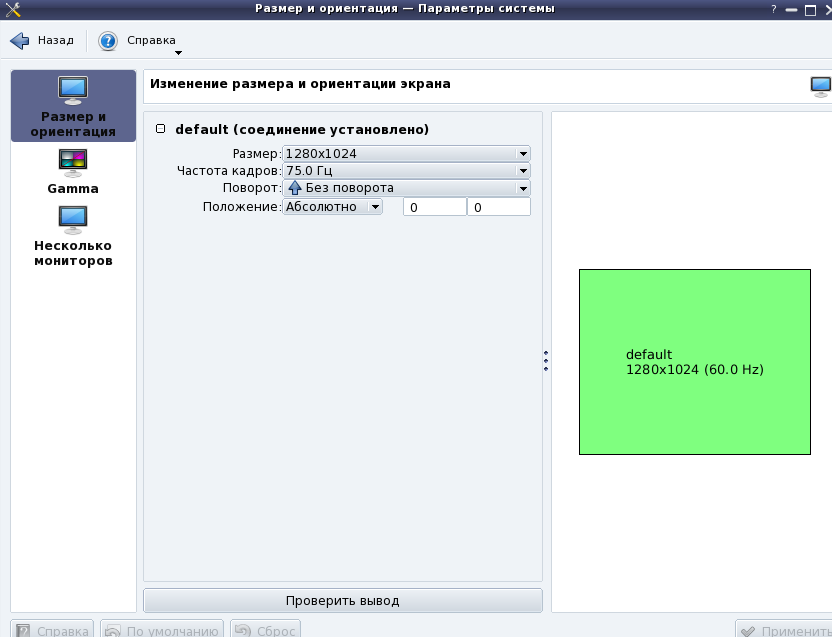Collapse the default output section
The width and height of the screenshot is (832, 637).
(160, 129)
